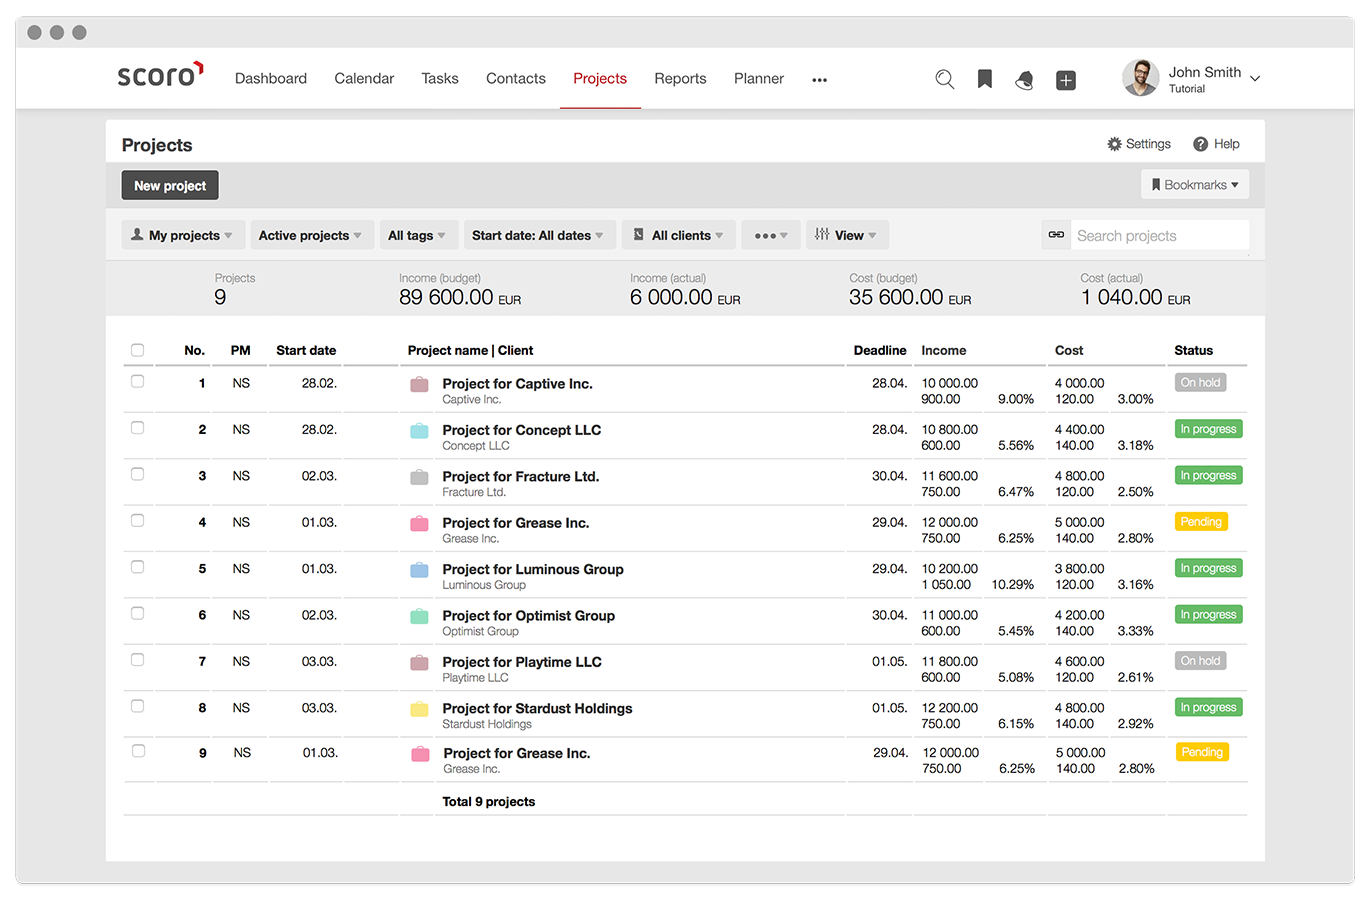Open the search magnifier icon in header
This screenshot has height=898, width=1366.
pyautogui.click(x=945, y=79)
